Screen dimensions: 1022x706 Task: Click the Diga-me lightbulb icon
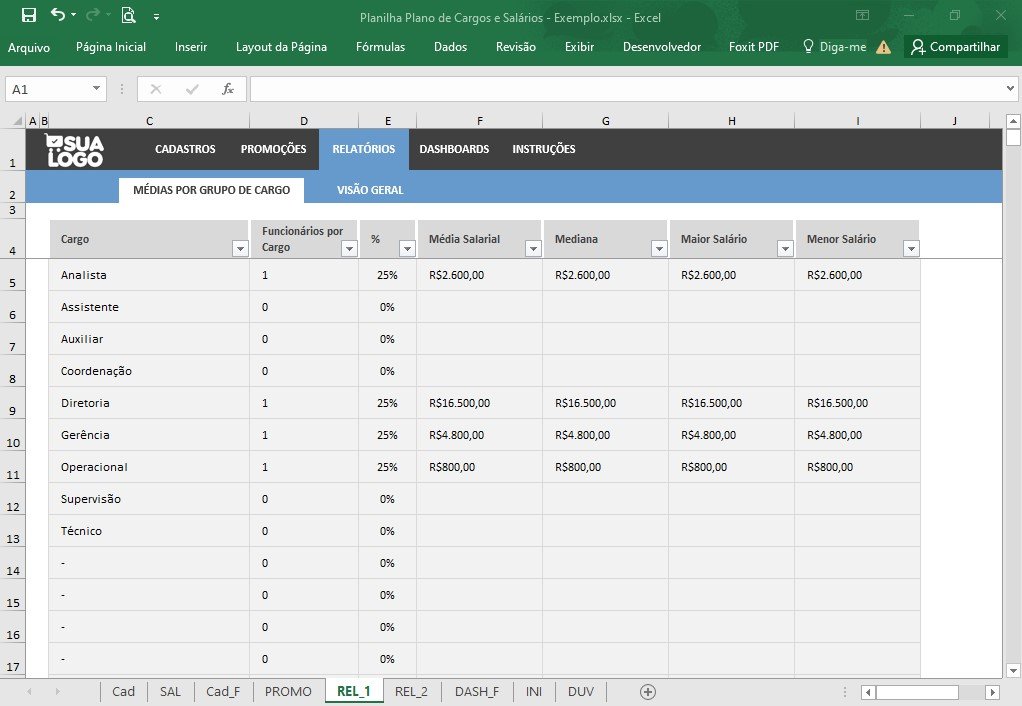click(x=808, y=46)
